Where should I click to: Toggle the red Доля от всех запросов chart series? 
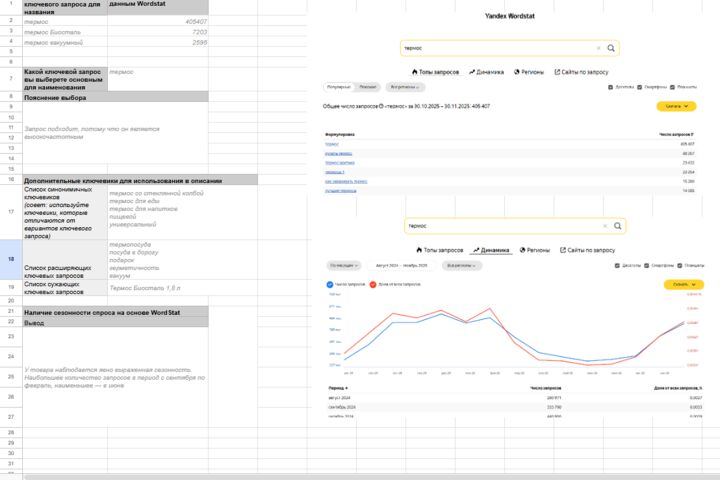[373, 284]
